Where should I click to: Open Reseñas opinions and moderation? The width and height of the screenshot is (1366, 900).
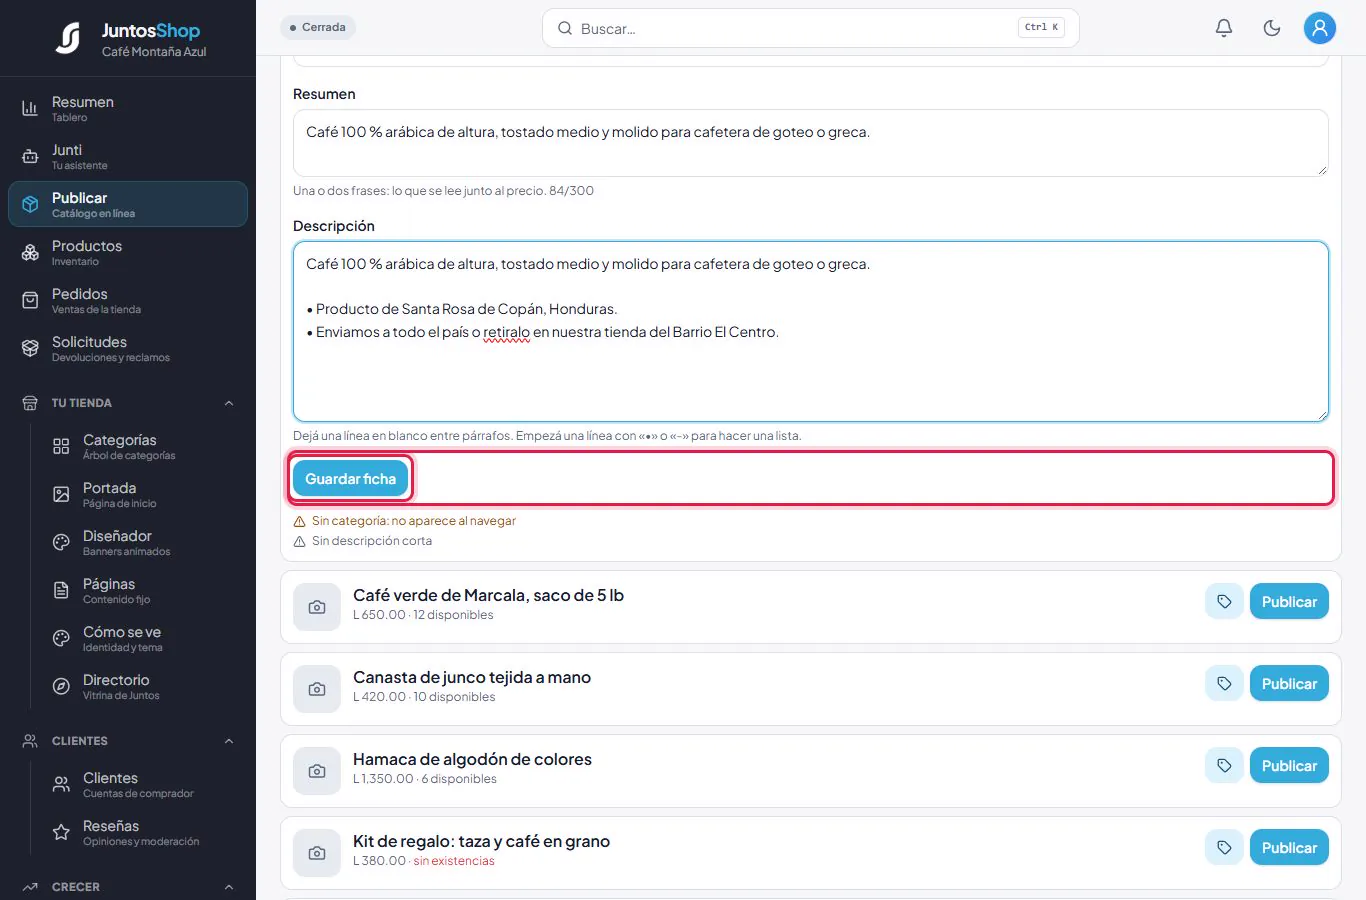click(x=143, y=832)
